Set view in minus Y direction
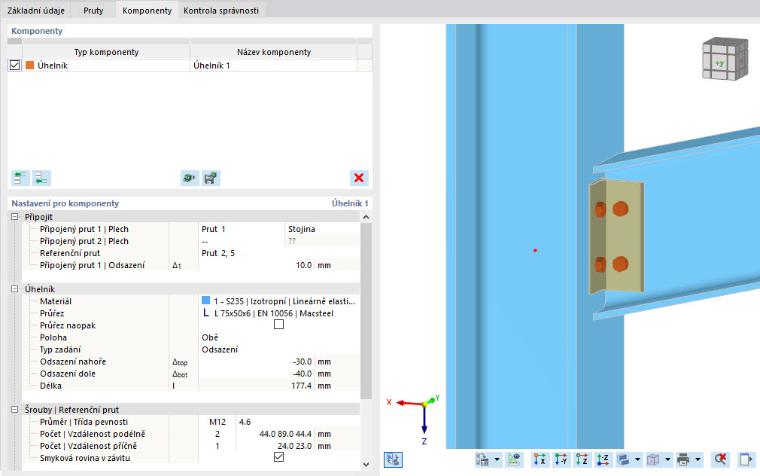The image size is (760, 476). coord(561,460)
